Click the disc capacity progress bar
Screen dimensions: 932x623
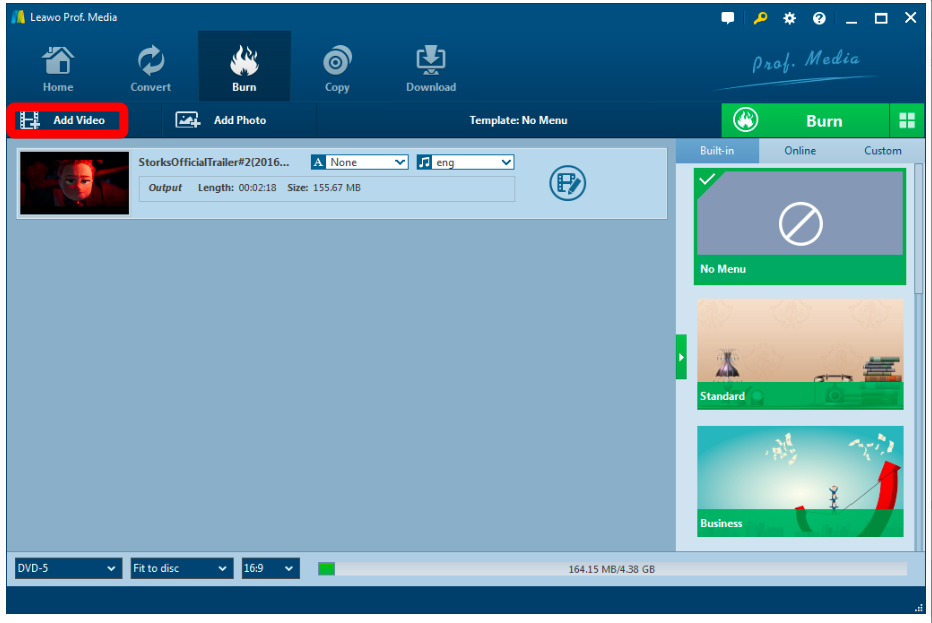[x=612, y=569]
